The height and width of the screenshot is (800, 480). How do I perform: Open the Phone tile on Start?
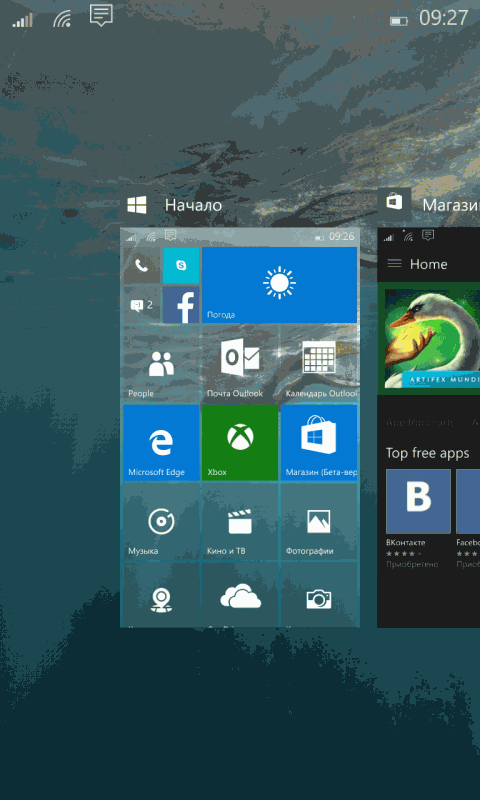[142, 265]
